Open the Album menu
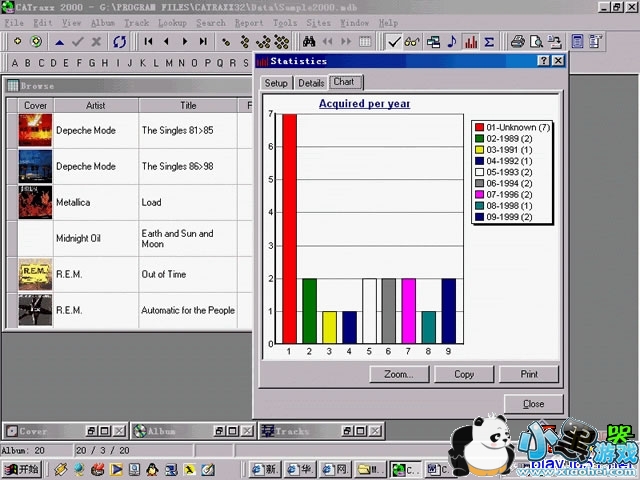The width and height of the screenshot is (640, 480). point(102,22)
